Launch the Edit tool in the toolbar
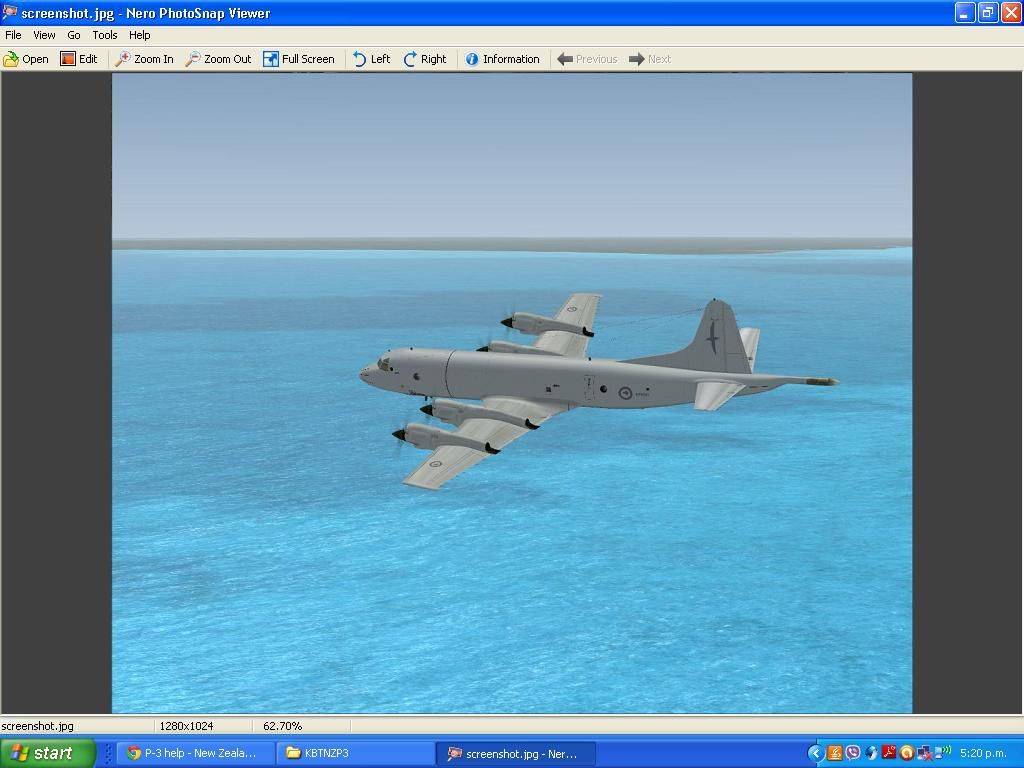 79,59
